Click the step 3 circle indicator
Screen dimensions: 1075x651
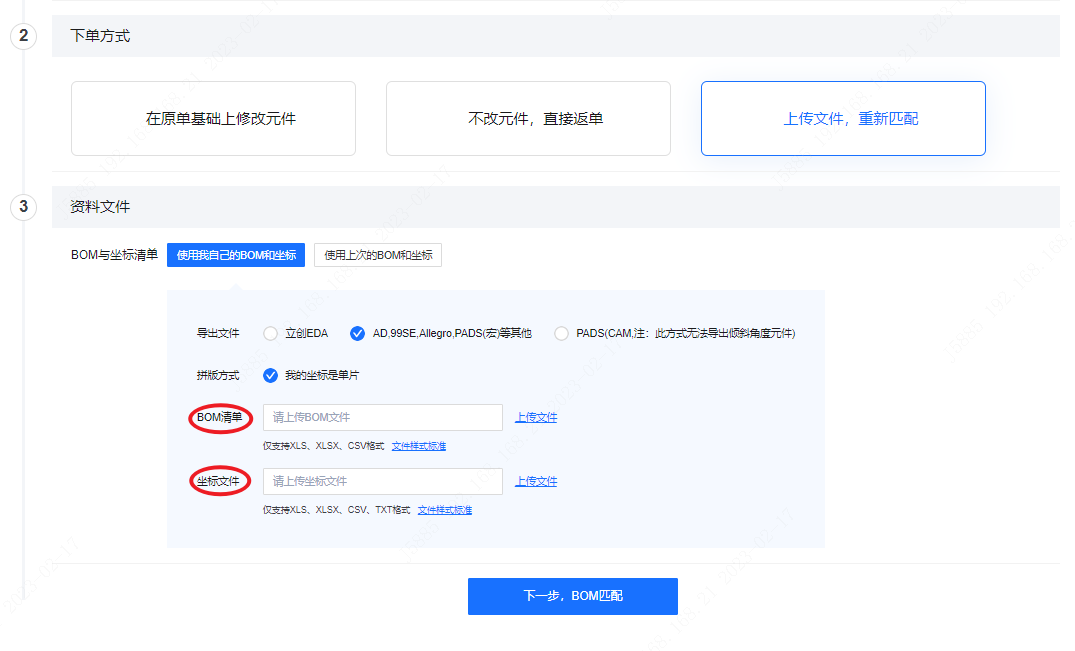(23, 208)
